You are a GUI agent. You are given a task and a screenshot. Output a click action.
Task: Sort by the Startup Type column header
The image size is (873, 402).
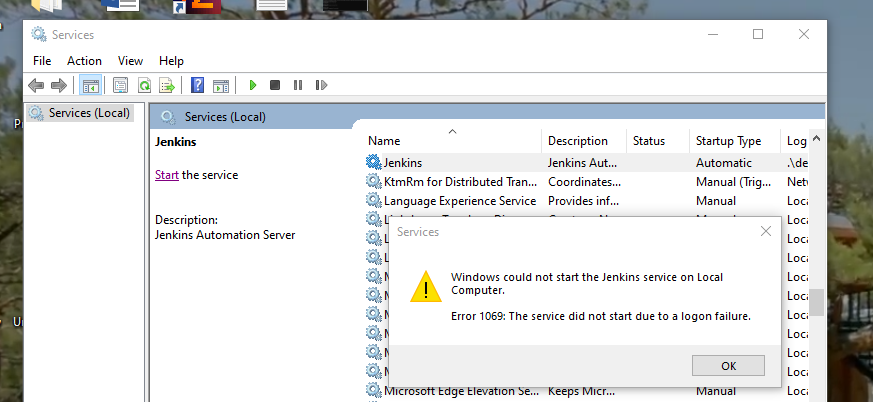point(735,141)
